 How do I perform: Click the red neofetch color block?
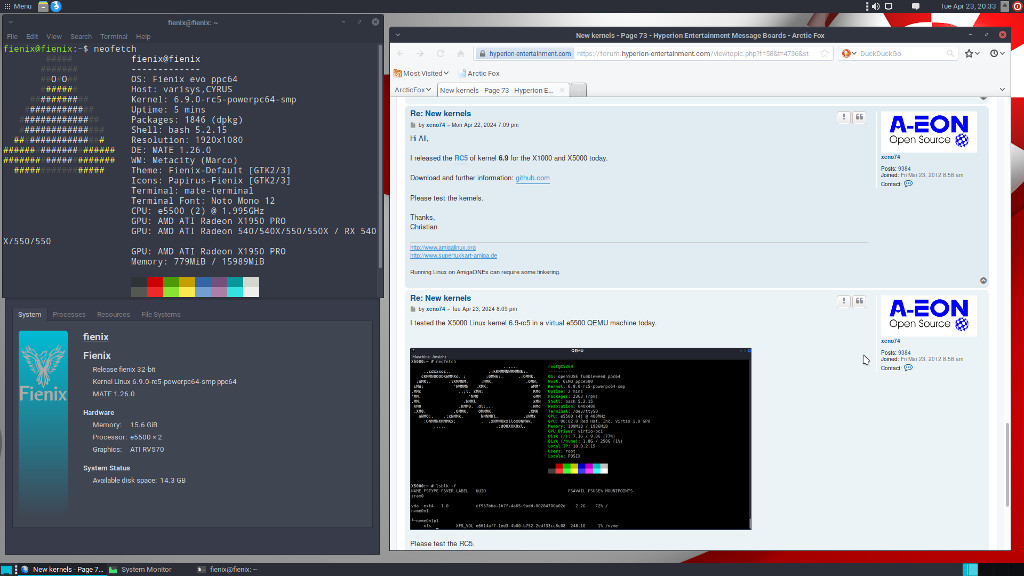(x=155, y=287)
